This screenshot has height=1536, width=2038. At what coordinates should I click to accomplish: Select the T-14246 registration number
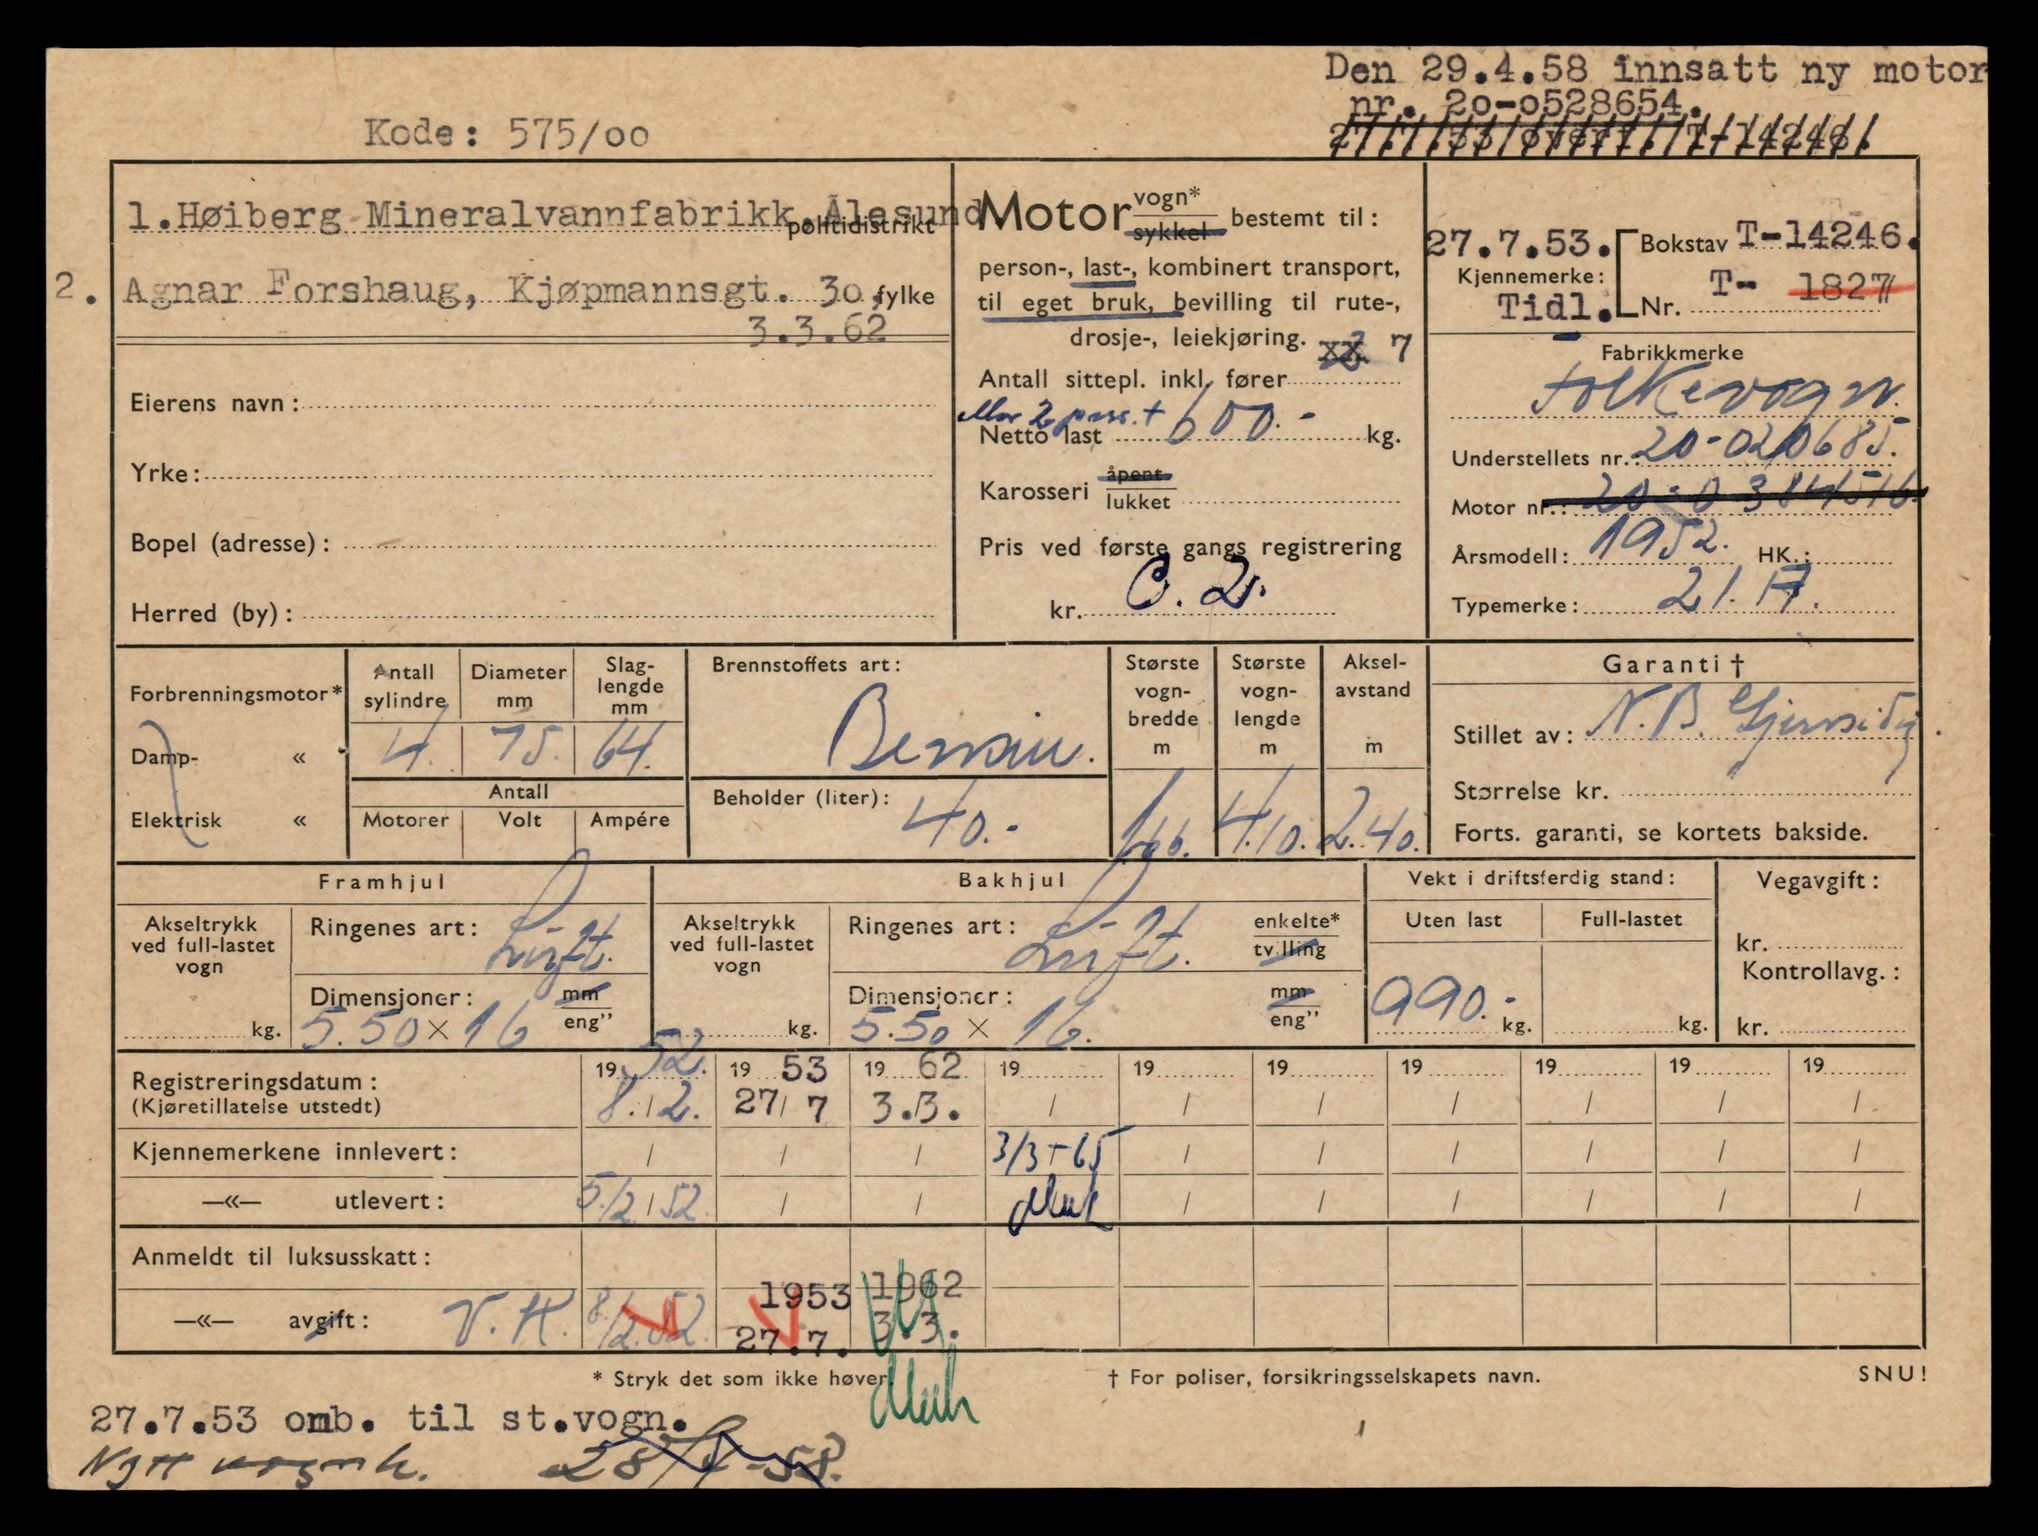[1818, 236]
